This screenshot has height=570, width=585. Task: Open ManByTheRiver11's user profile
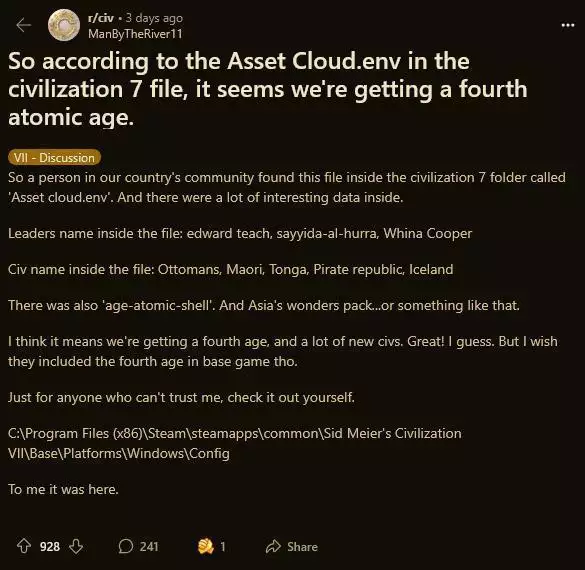[135, 34]
